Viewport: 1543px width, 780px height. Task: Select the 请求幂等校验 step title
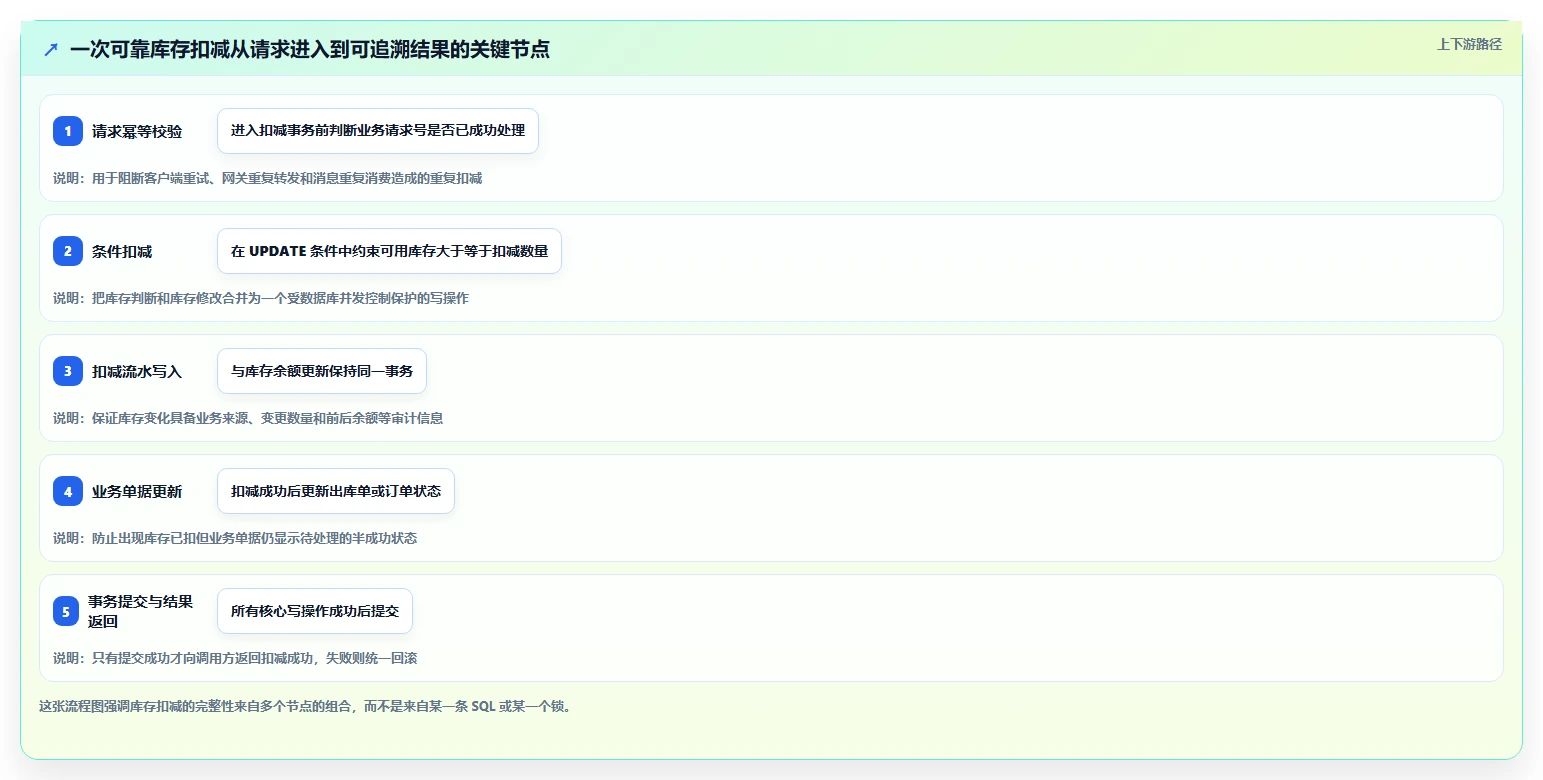tap(137, 131)
